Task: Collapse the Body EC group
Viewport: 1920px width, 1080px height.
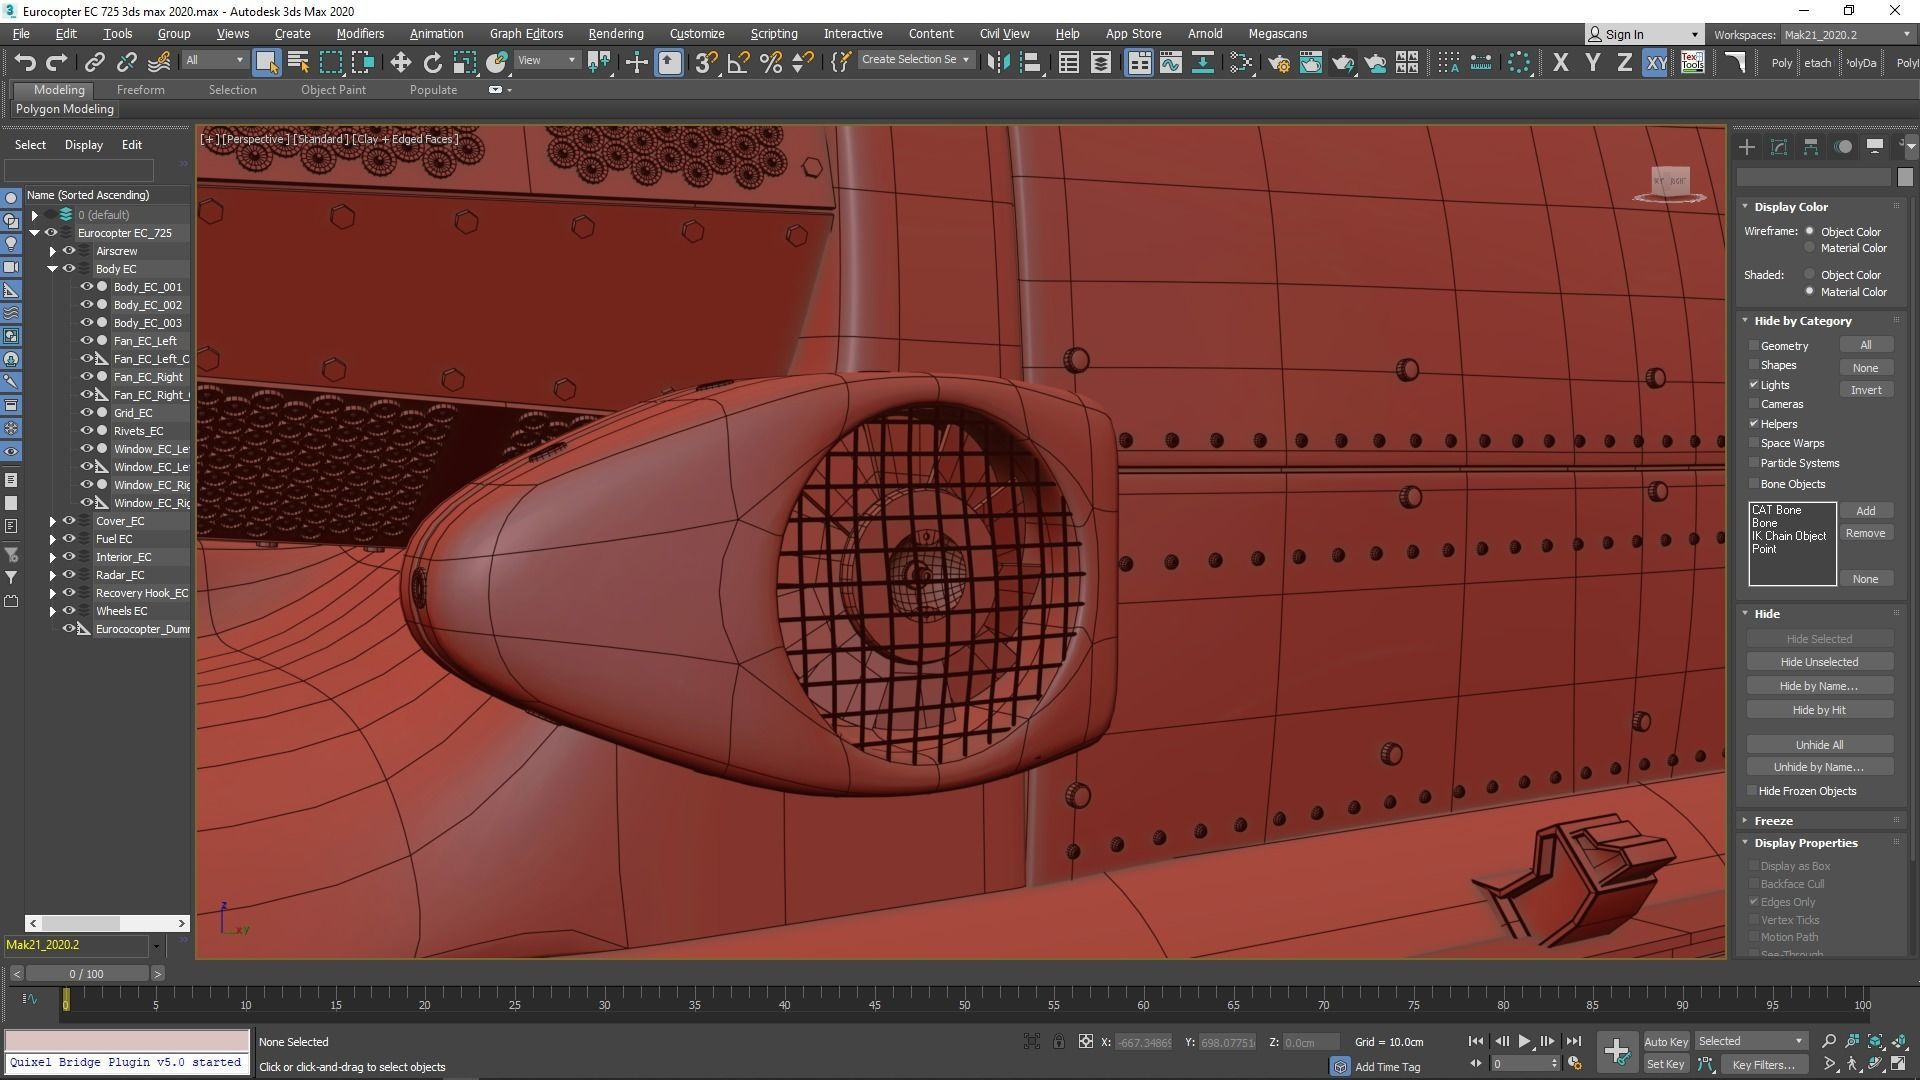Action: pyautogui.click(x=53, y=269)
